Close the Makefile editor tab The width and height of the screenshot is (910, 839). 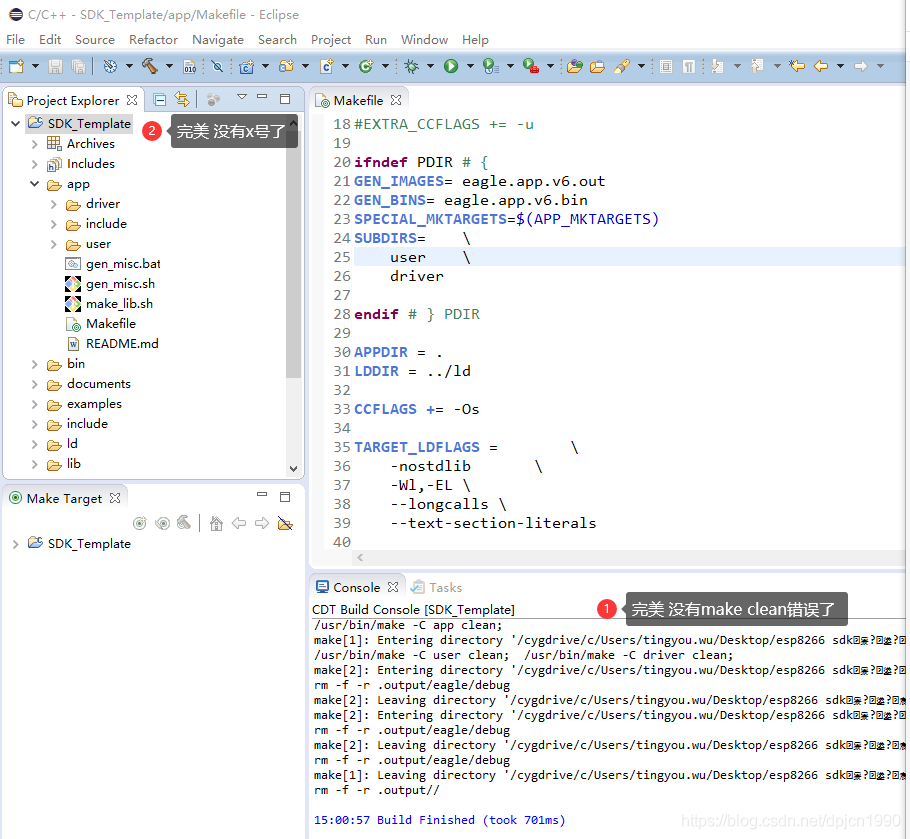point(396,100)
